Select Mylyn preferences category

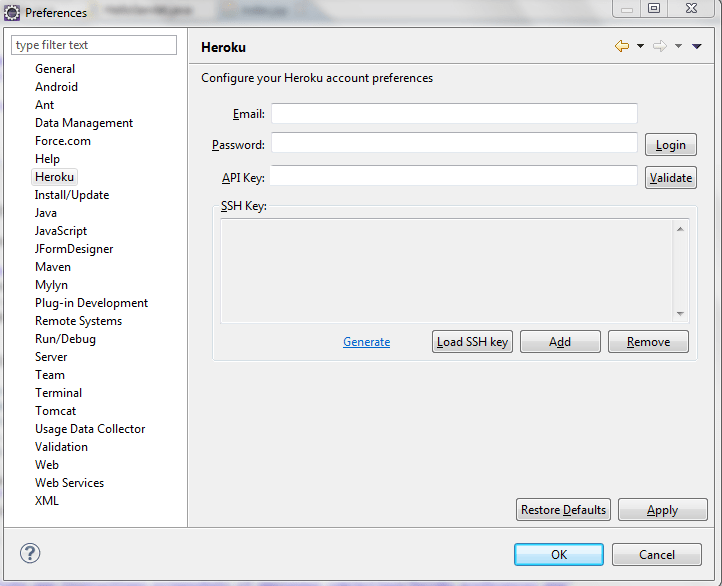click(x=51, y=285)
